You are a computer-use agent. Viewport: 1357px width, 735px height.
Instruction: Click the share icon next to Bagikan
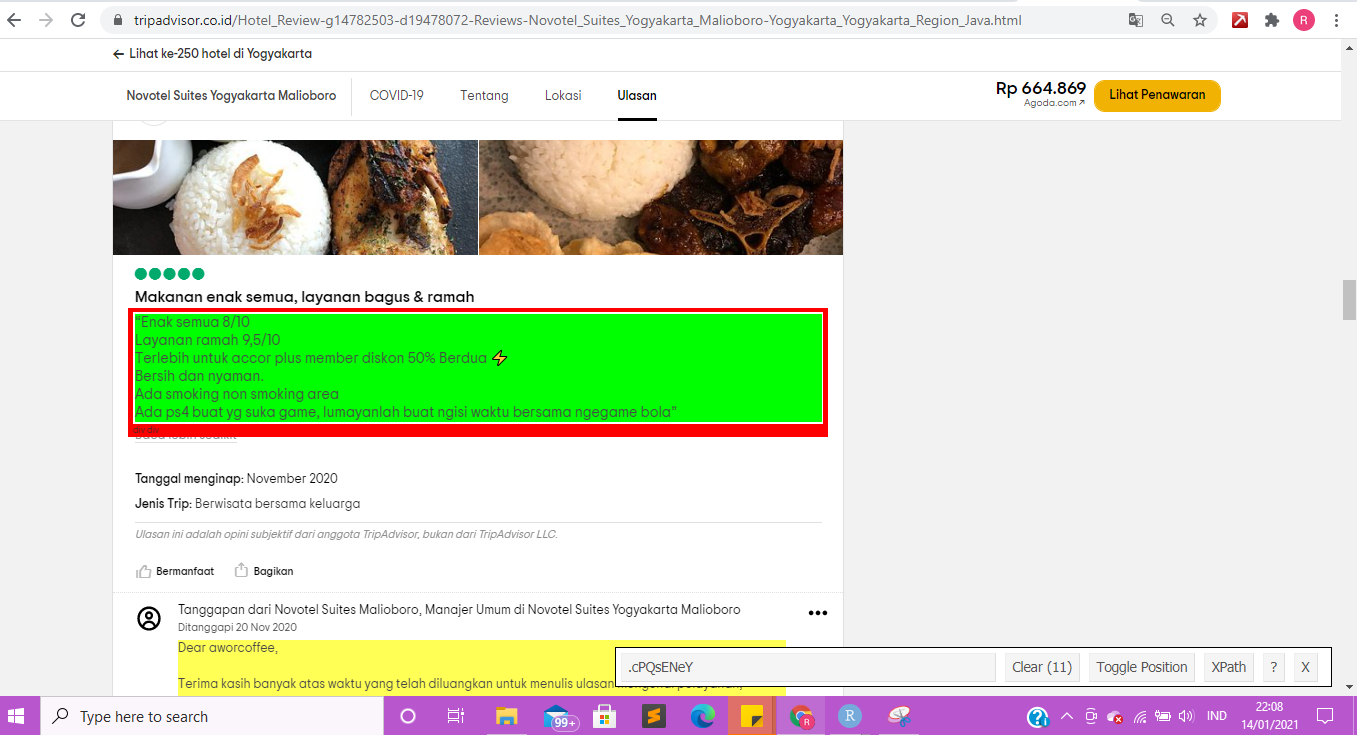click(x=239, y=570)
